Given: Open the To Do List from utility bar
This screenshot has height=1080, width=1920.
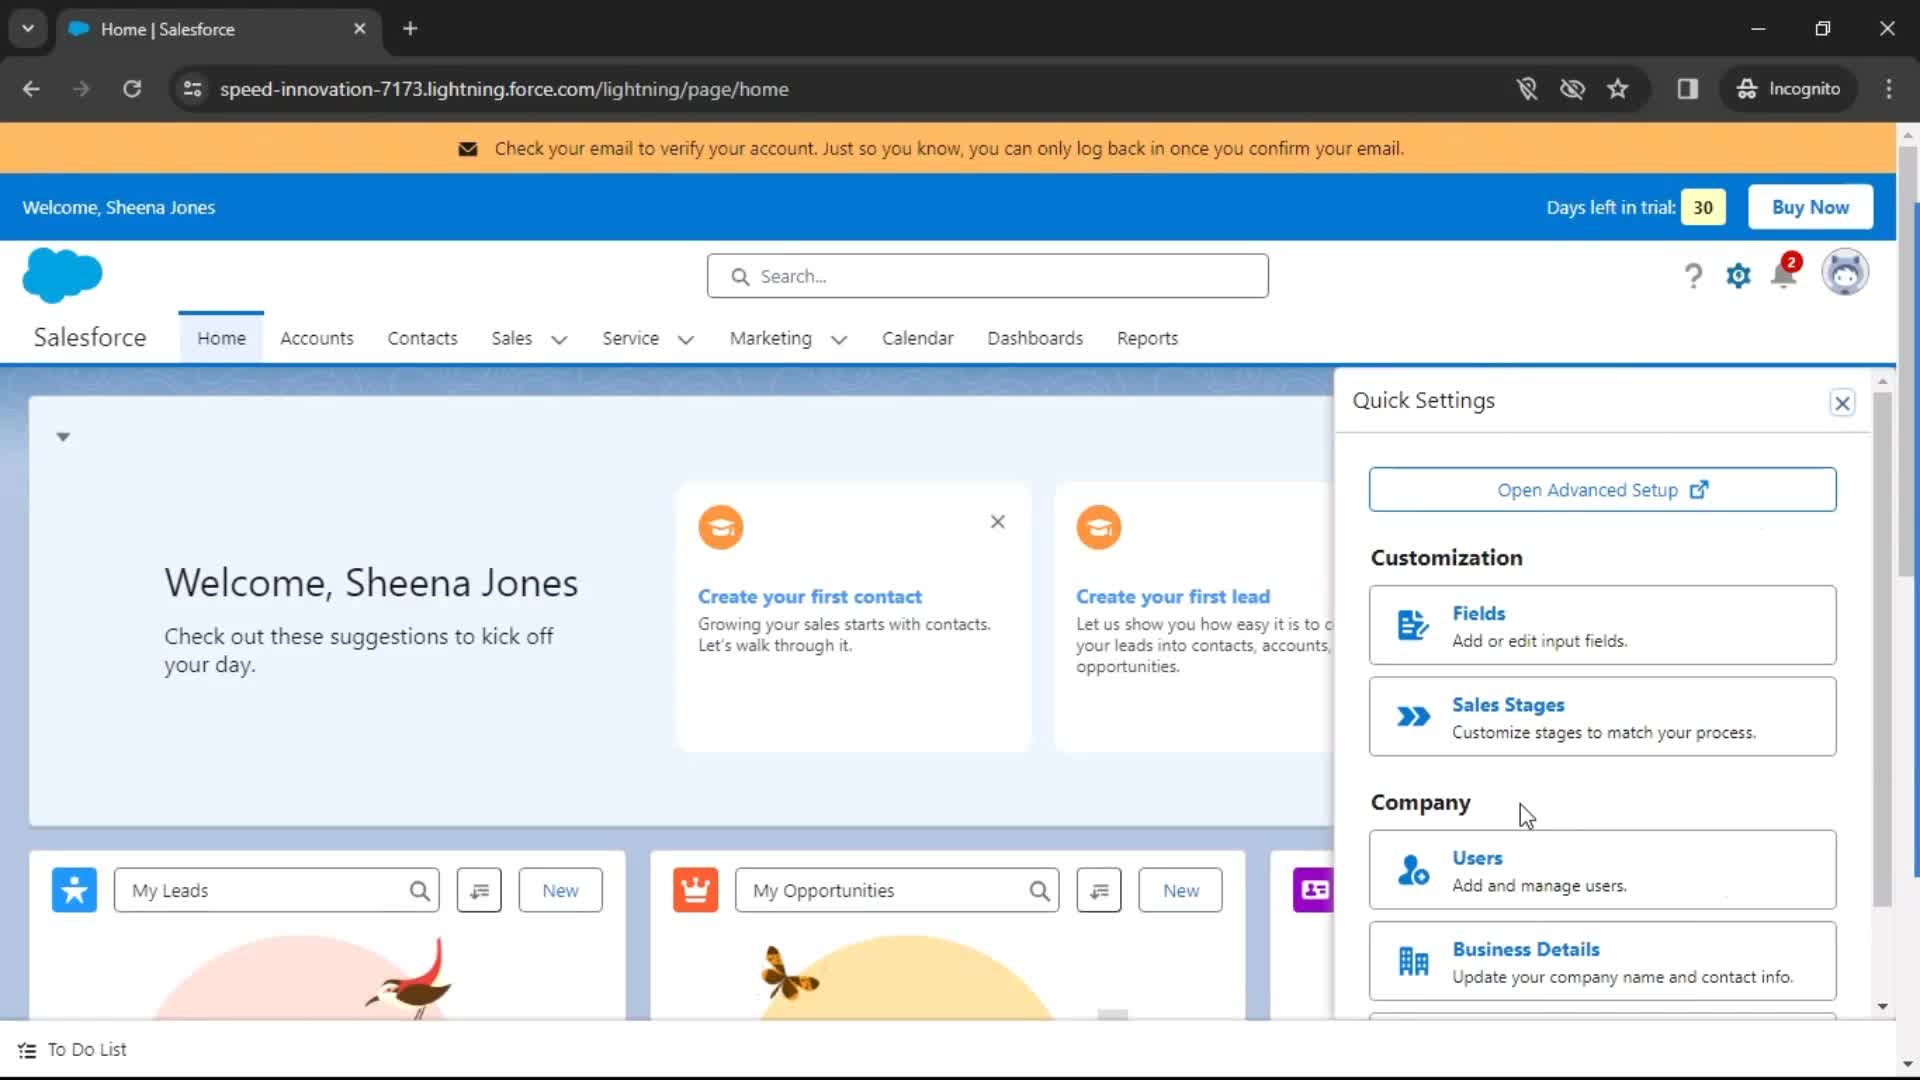Looking at the screenshot, I should [x=72, y=1050].
